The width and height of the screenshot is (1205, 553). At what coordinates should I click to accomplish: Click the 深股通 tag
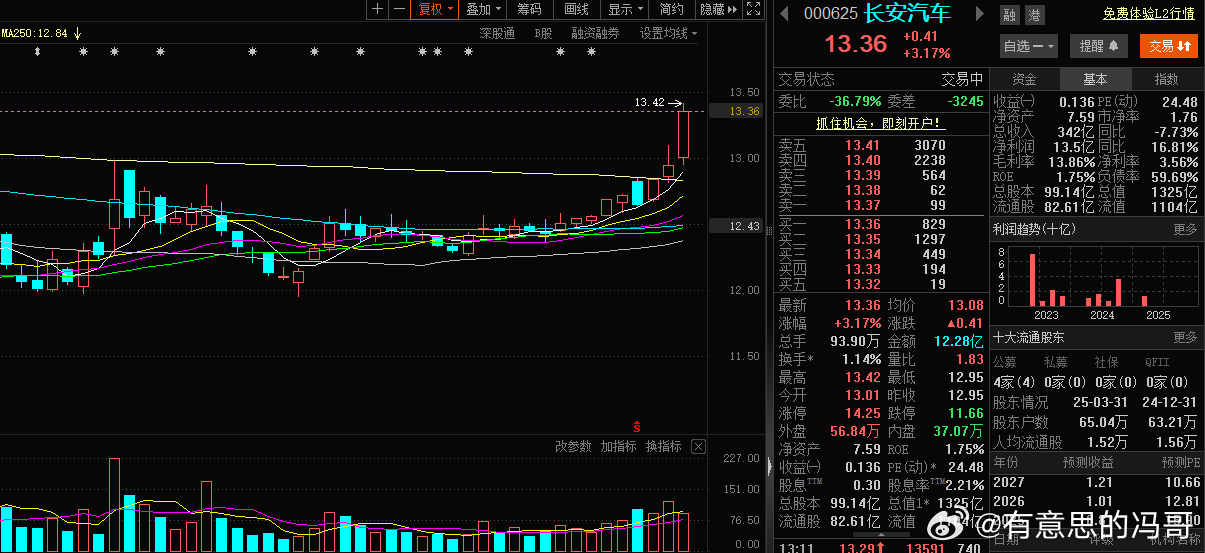coord(497,33)
